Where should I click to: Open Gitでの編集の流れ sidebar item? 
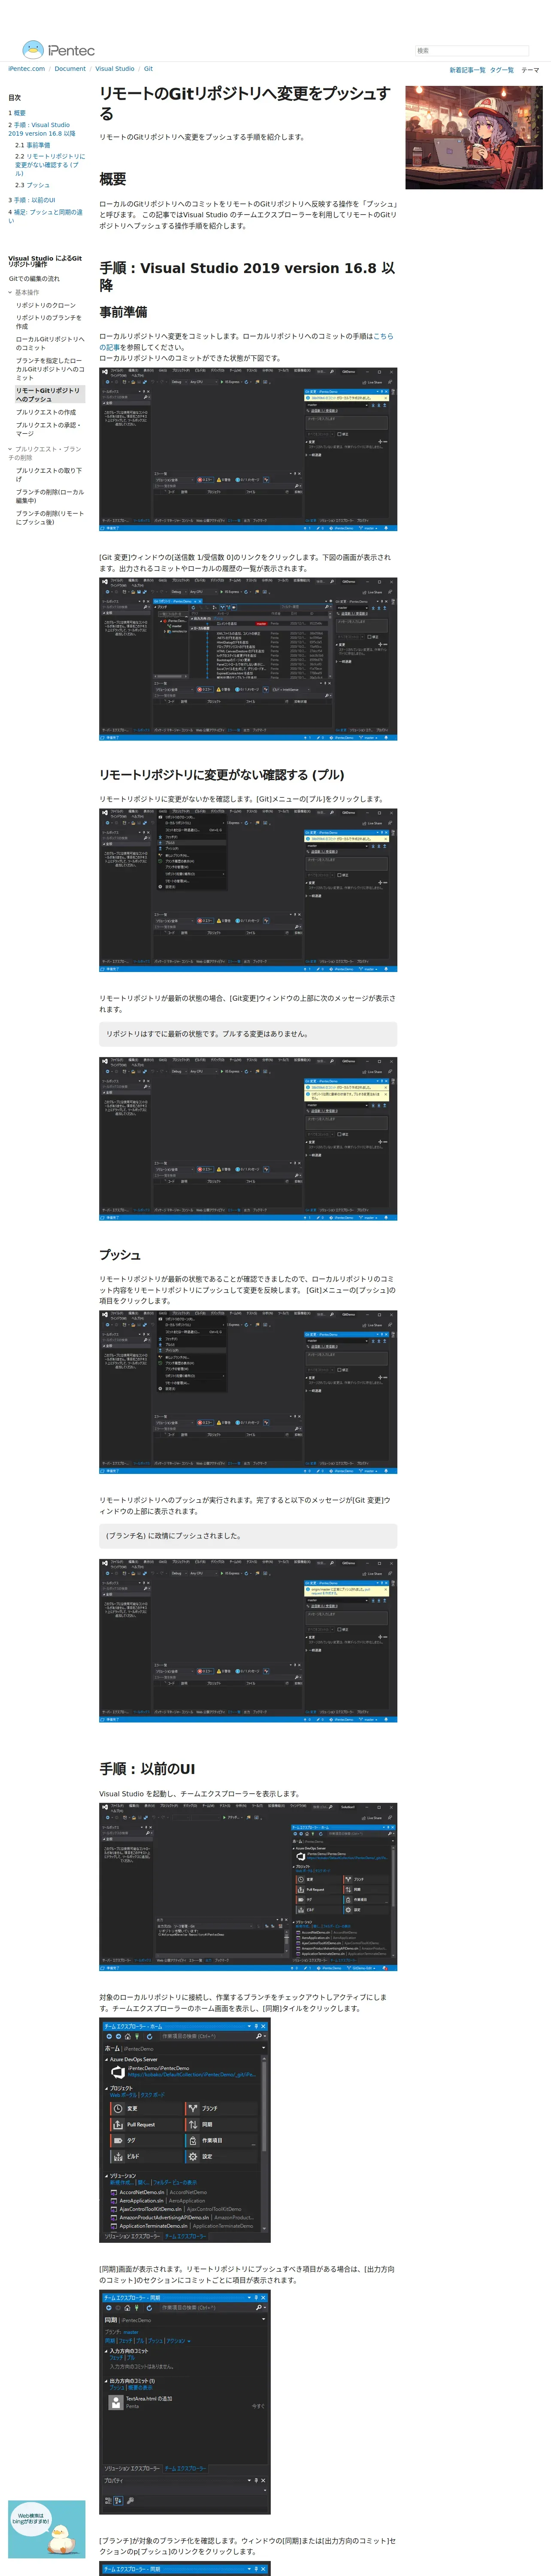[x=34, y=279]
